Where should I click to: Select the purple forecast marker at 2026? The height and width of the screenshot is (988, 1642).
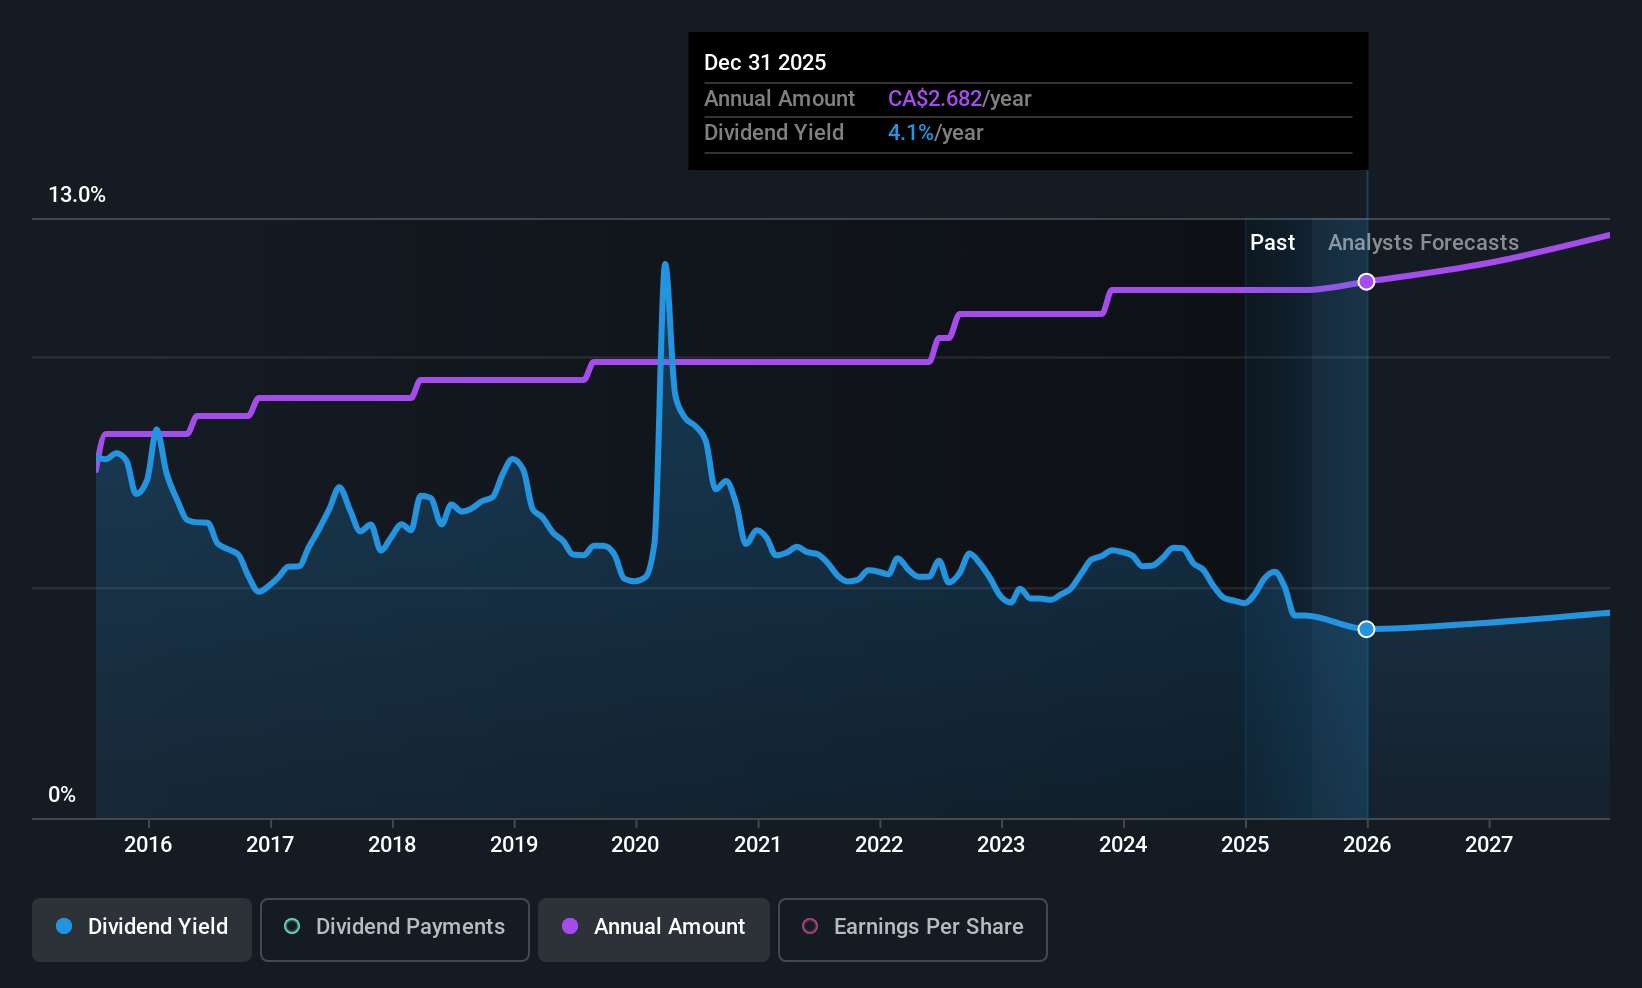pos(1366,282)
